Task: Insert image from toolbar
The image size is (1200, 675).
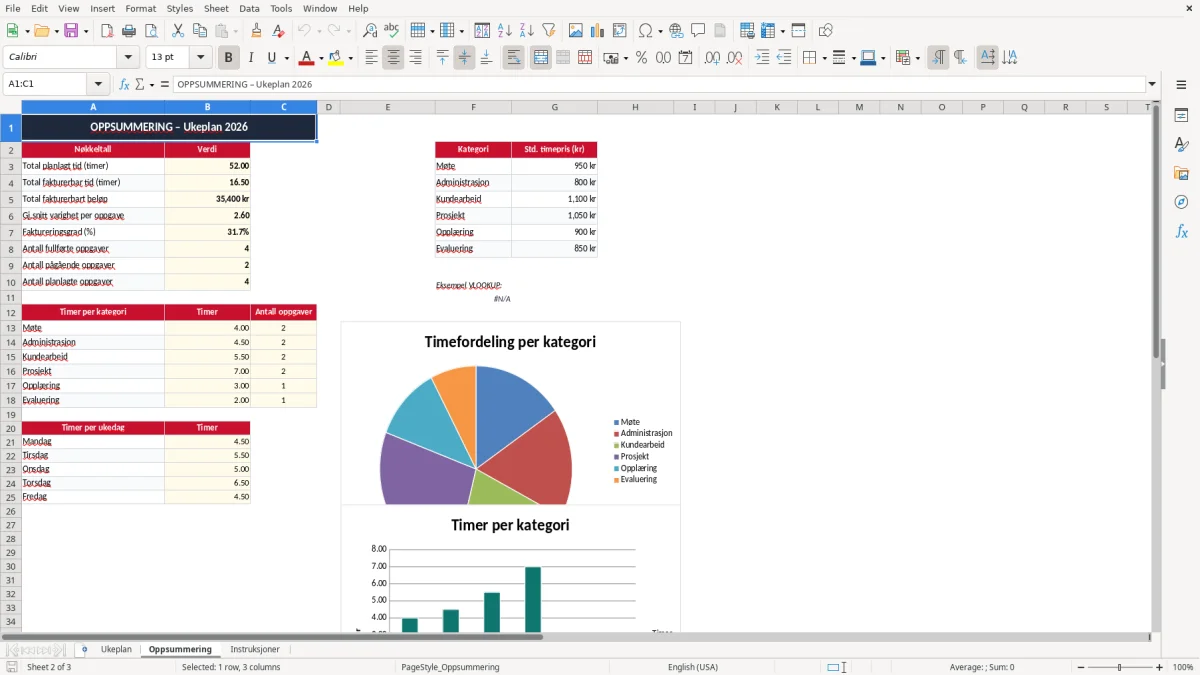Action: click(576, 31)
